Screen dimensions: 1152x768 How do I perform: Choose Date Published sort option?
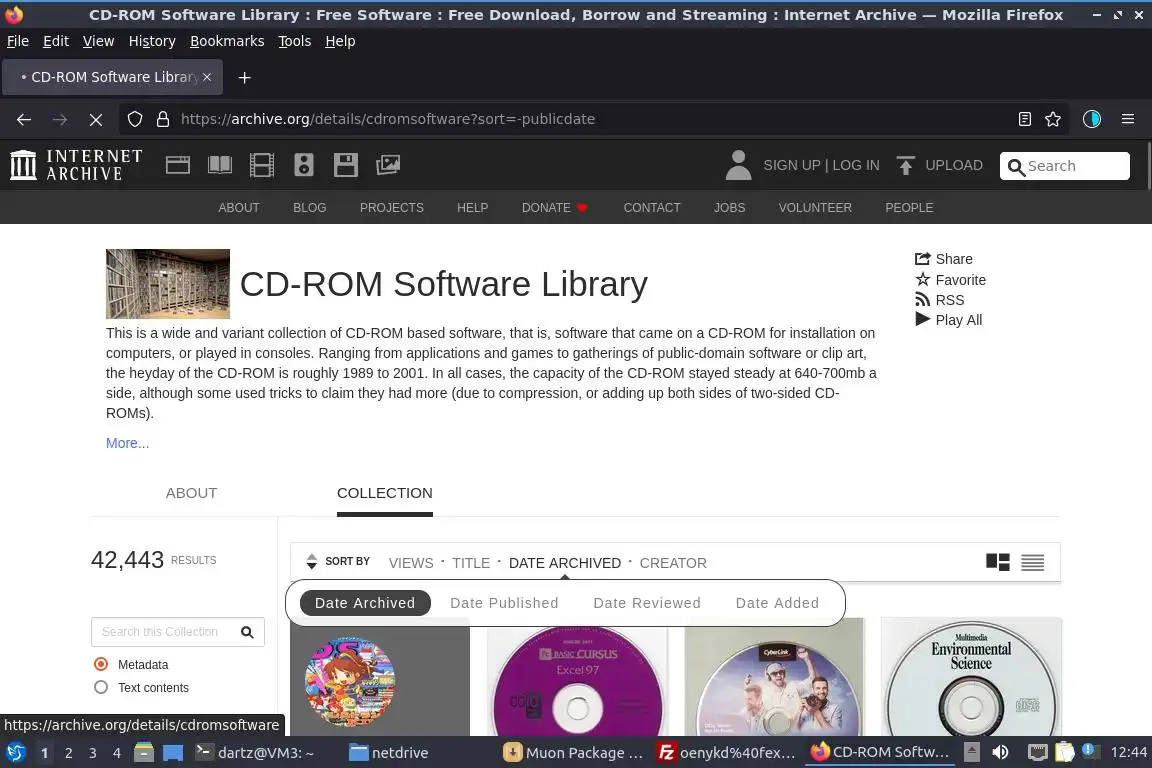coord(504,603)
